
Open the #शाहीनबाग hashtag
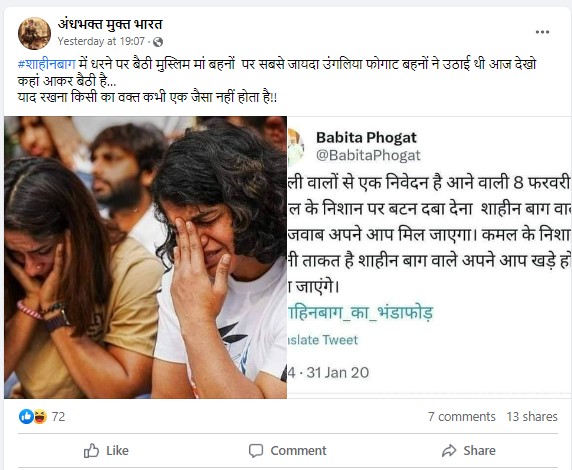click(x=47, y=64)
